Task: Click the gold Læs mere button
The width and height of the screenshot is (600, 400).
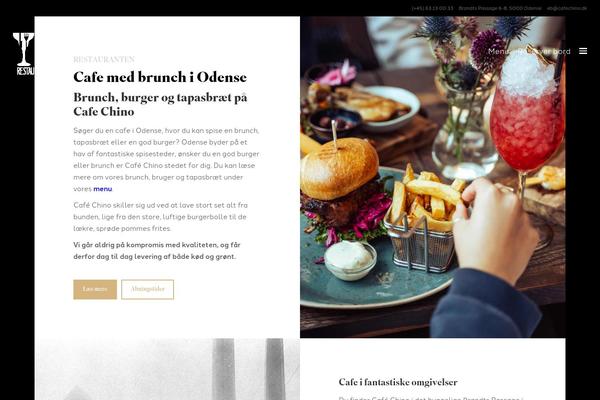Action: click(x=95, y=289)
